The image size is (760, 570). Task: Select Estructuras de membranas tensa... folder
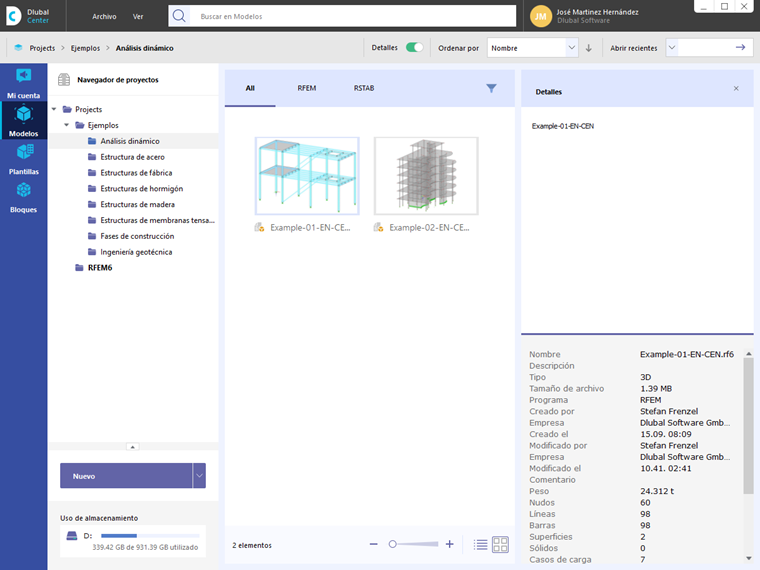(x=158, y=220)
